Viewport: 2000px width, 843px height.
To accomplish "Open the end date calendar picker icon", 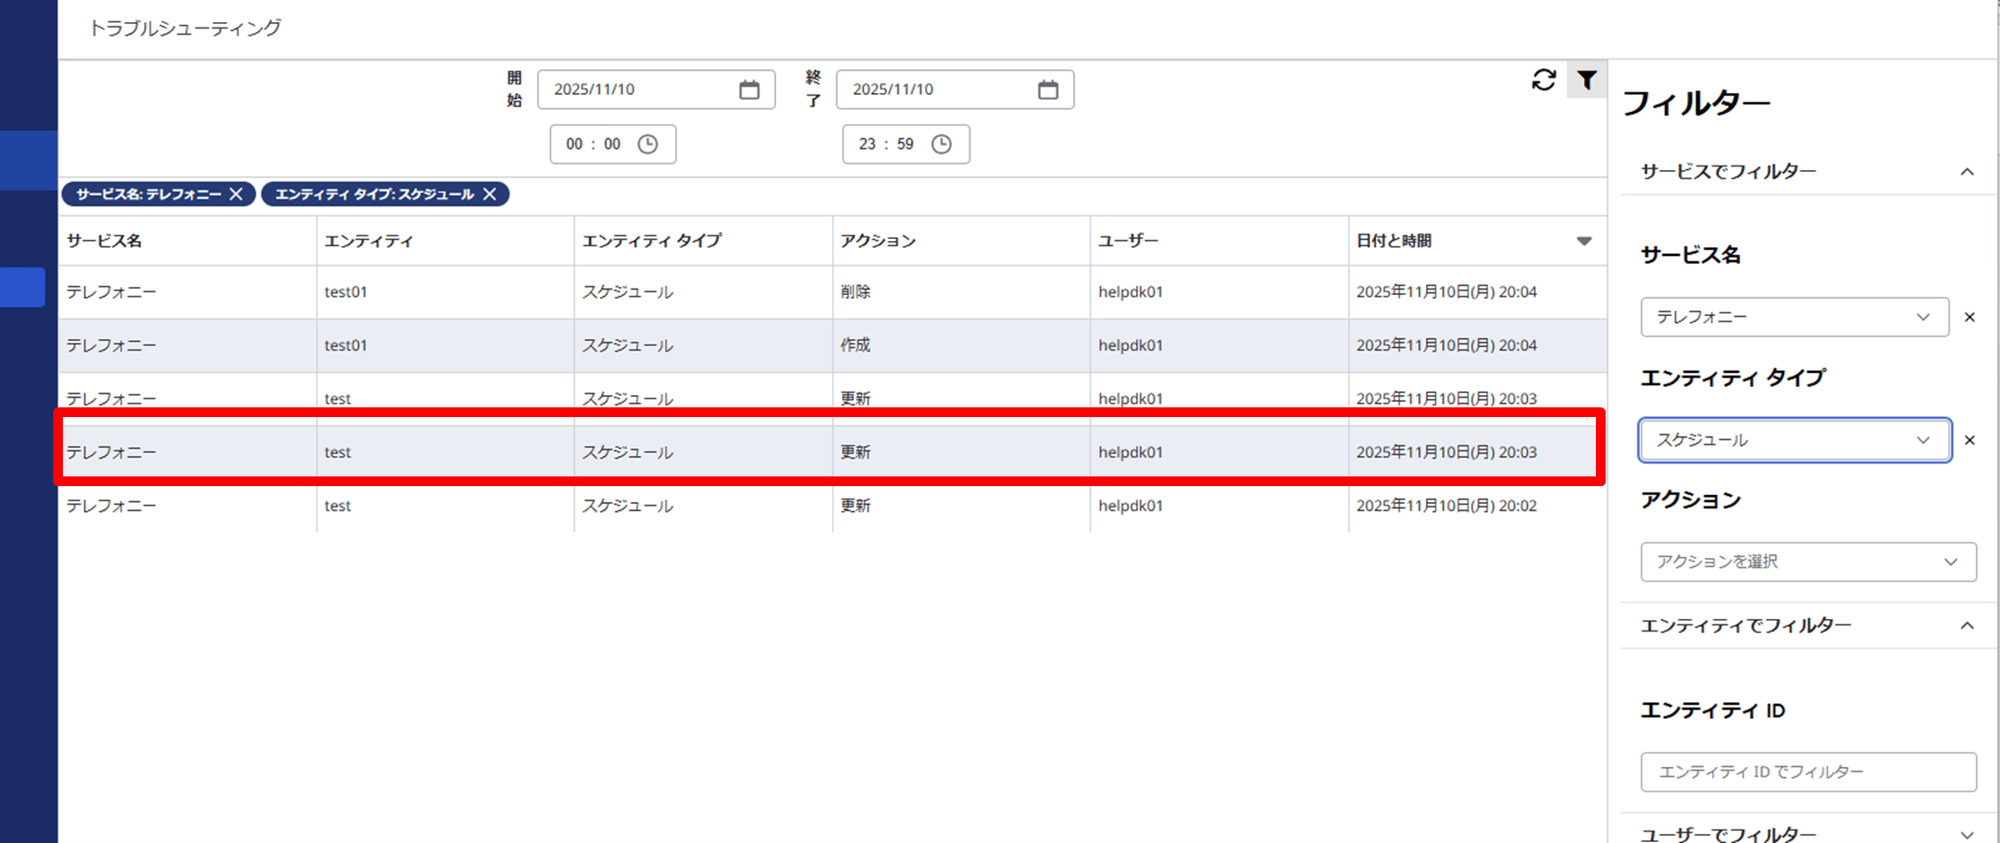I will (x=1047, y=90).
